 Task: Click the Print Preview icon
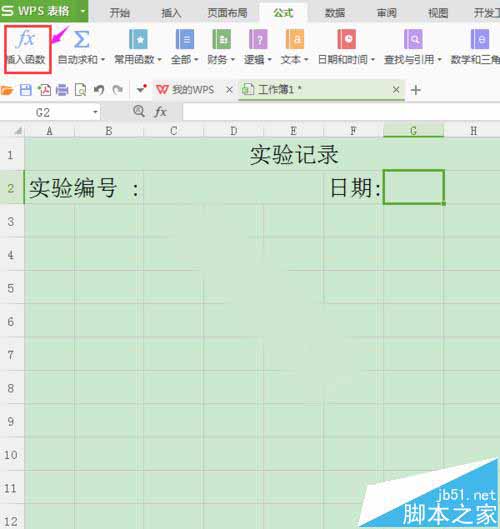(80, 90)
